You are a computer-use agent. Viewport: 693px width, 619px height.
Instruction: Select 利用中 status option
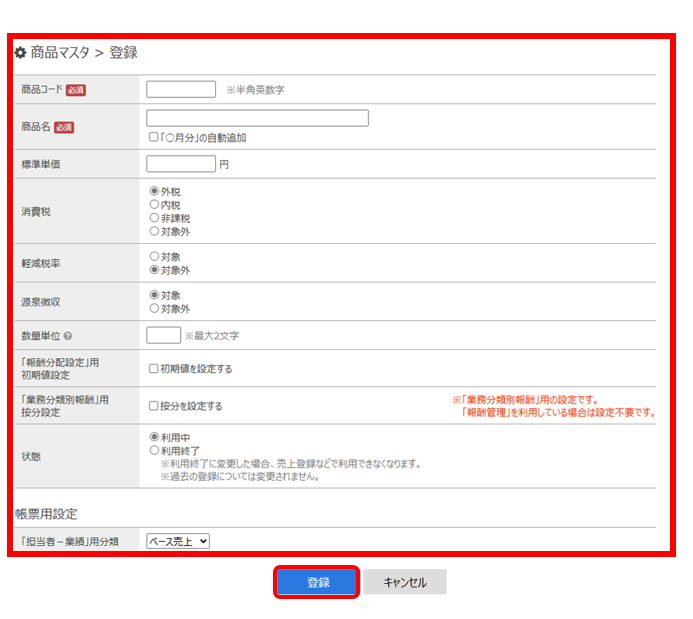coord(154,437)
